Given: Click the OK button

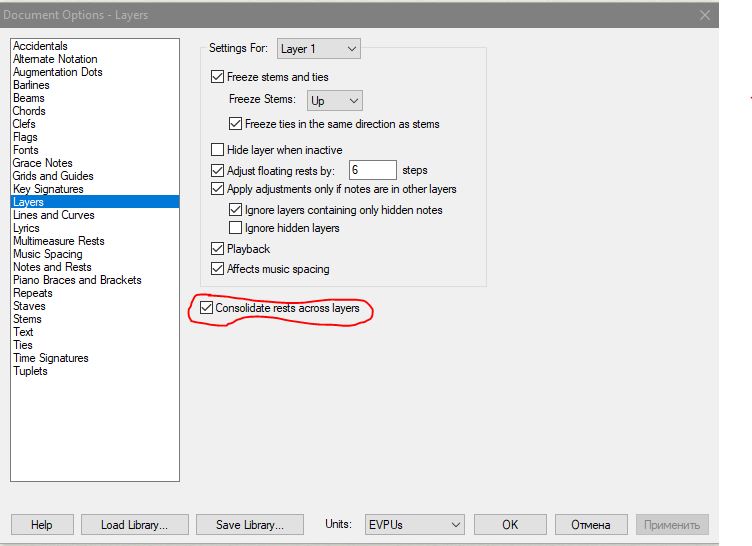Looking at the screenshot, I should [x=510, y=525].
